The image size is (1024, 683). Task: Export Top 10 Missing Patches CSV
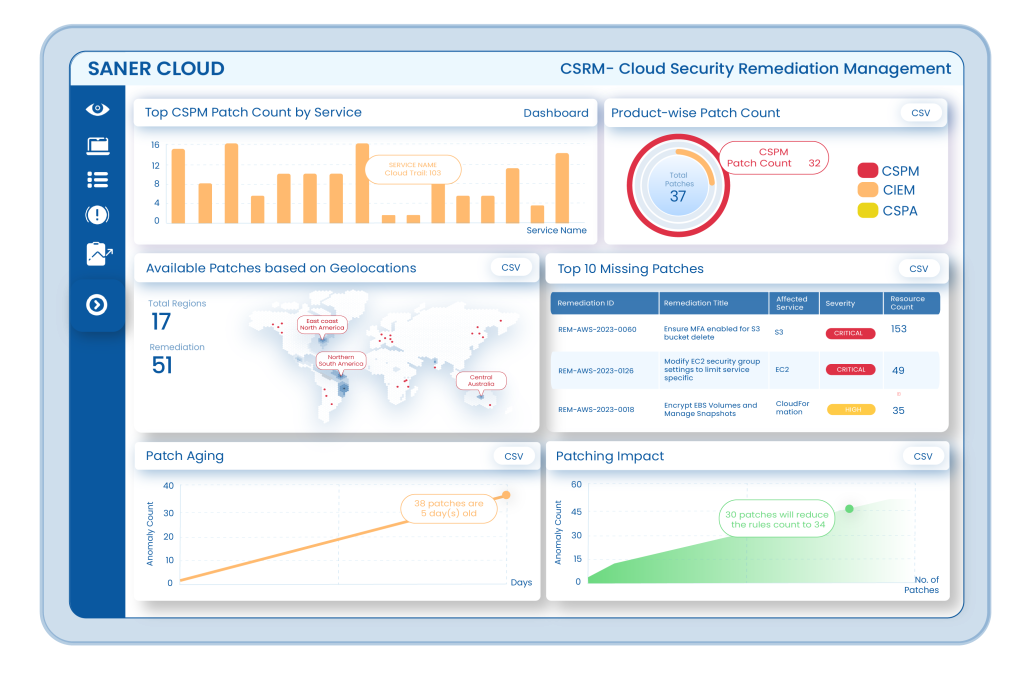tap(919, 268)
